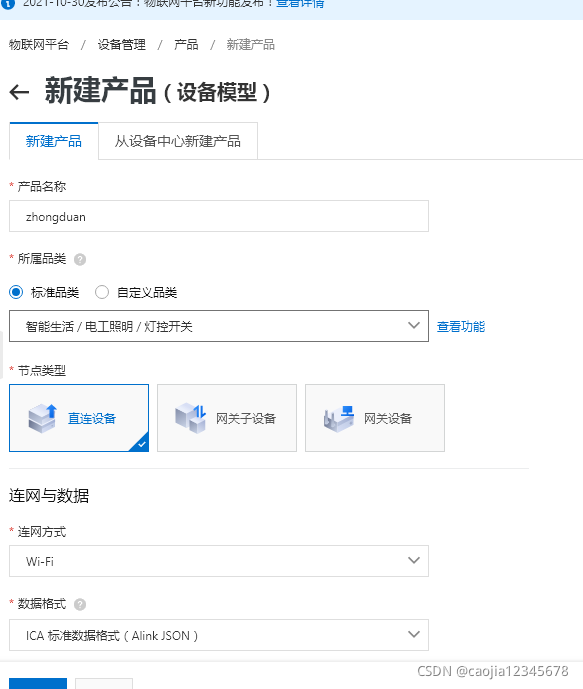Click the 网关设备 router icon
The image size is (583, 689).
(x=339, y=419)
